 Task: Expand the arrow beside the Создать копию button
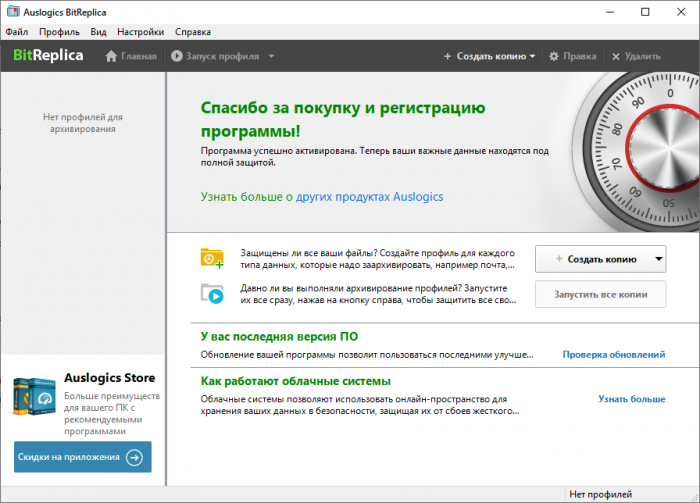tap(658, 259)
